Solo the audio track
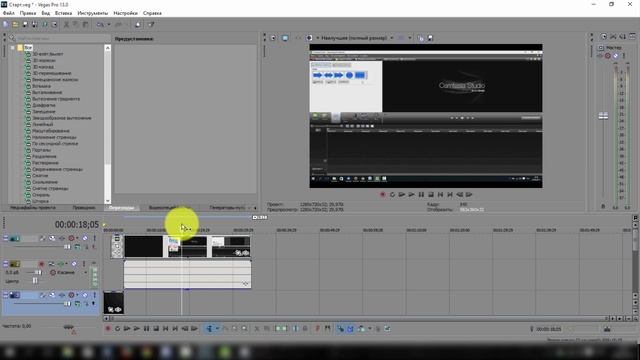 tap(84, 264)
